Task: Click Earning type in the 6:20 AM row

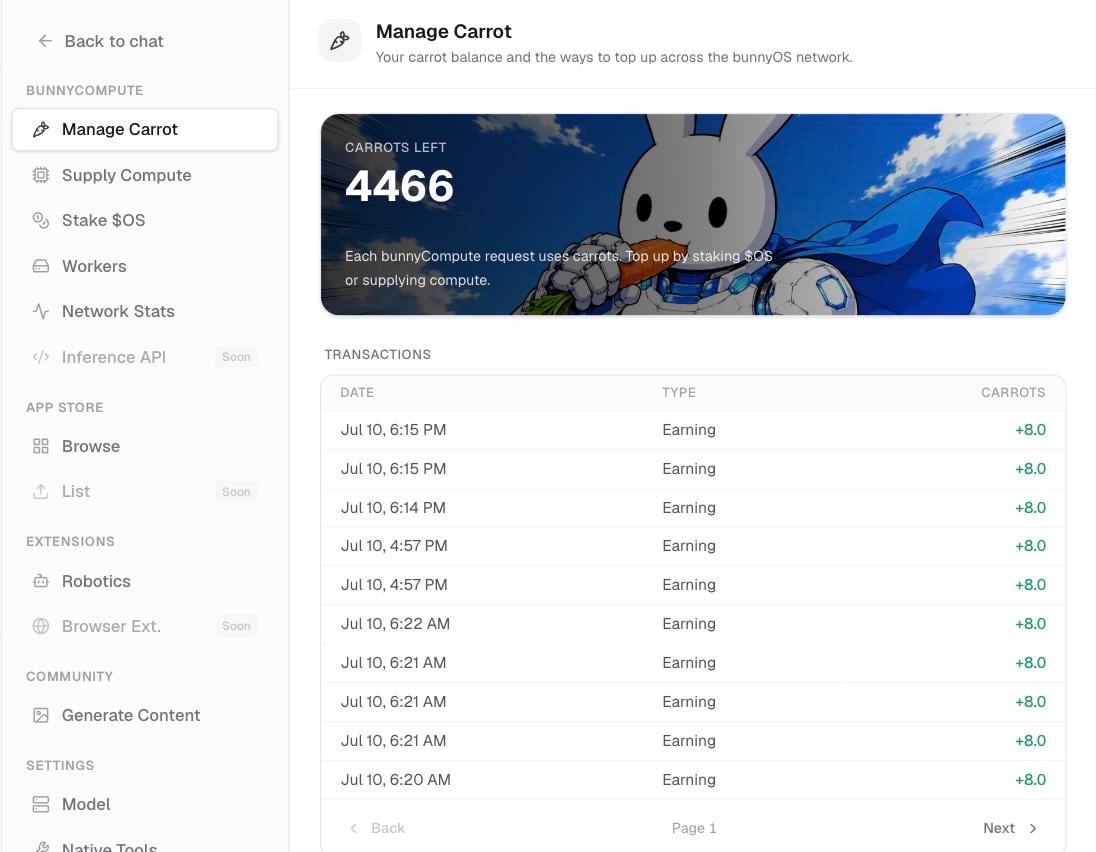Action: 688,779
